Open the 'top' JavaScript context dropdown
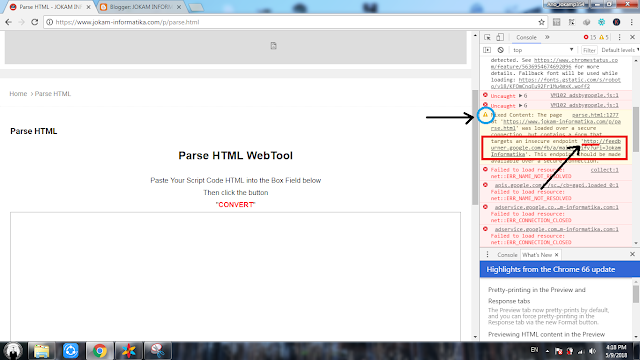 click(543, 50)
